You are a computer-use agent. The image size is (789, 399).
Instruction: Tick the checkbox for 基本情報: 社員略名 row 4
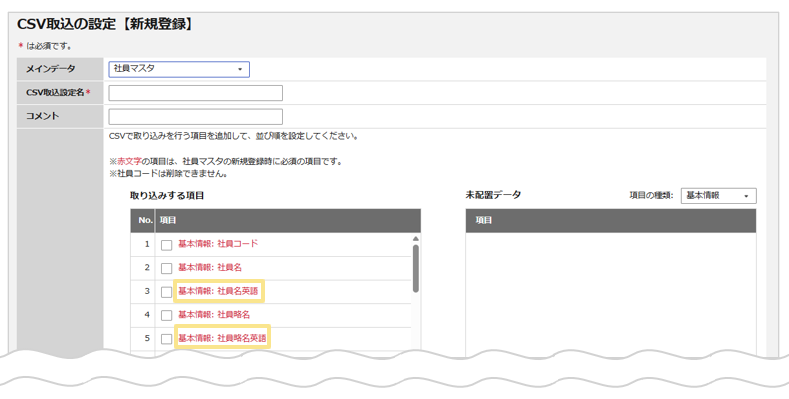click(x=167, y=315)
